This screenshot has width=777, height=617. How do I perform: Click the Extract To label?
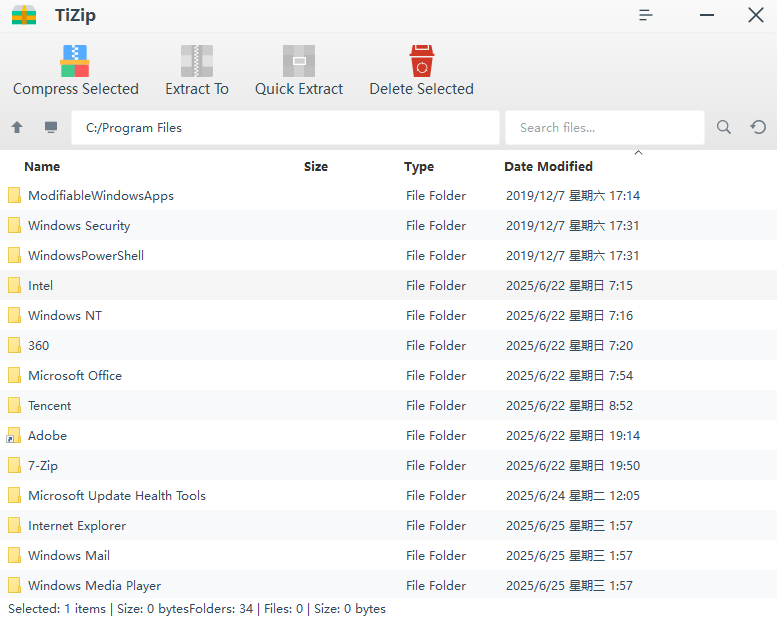click(197, 89)
